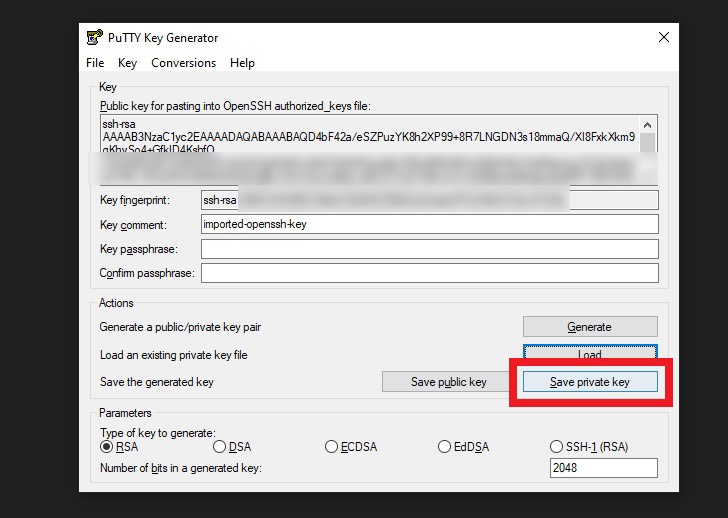Click Save public key
Image resolution: width=728 pixels, height=518 pixels.
[x=448, y=382]
